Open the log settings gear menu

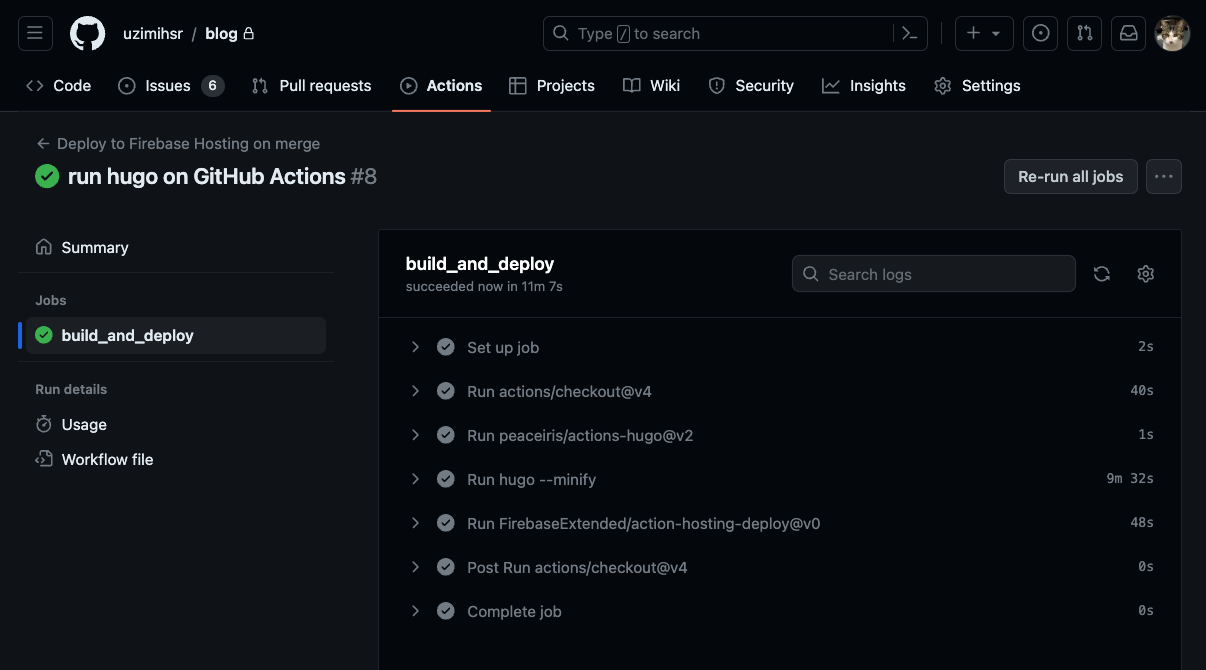[1146, 274]
